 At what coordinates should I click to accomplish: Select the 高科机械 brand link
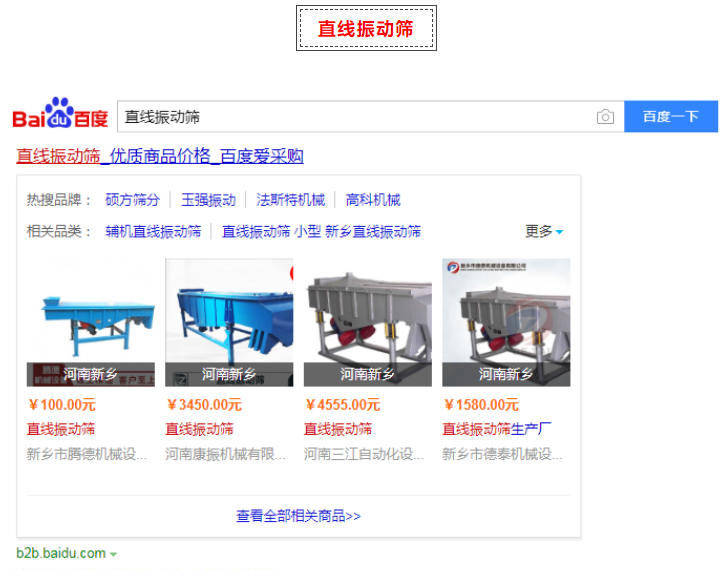373,200
